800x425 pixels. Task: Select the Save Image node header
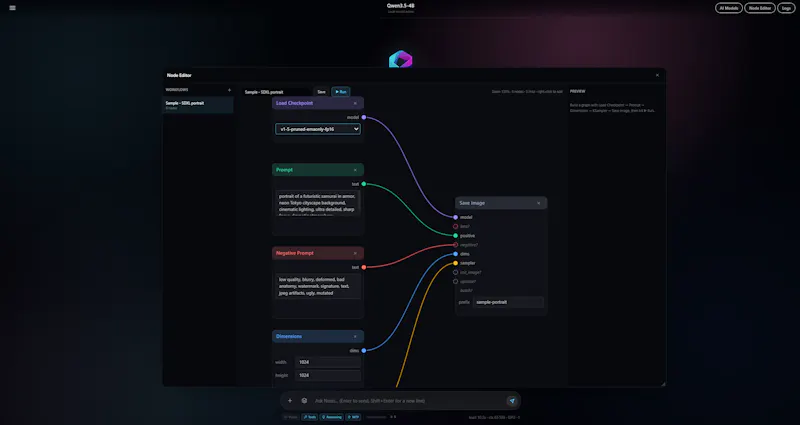501,203
